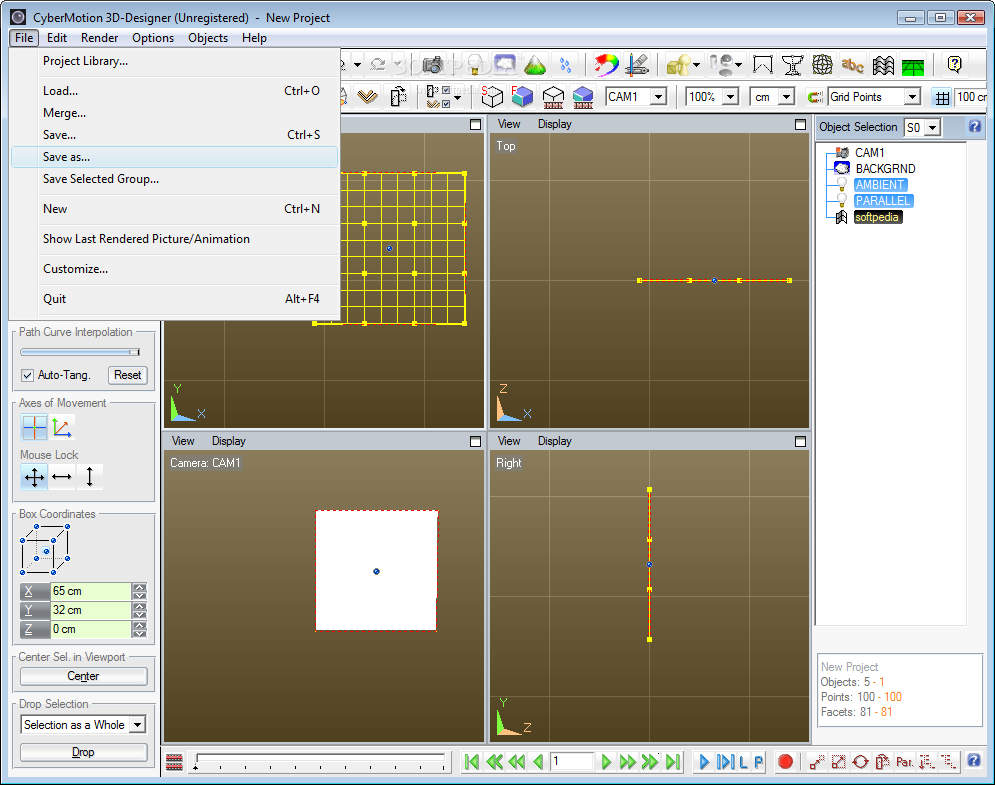Select the softpedia object in tree
The width and height of the screenshot is (995, 785).
[877, 217]
